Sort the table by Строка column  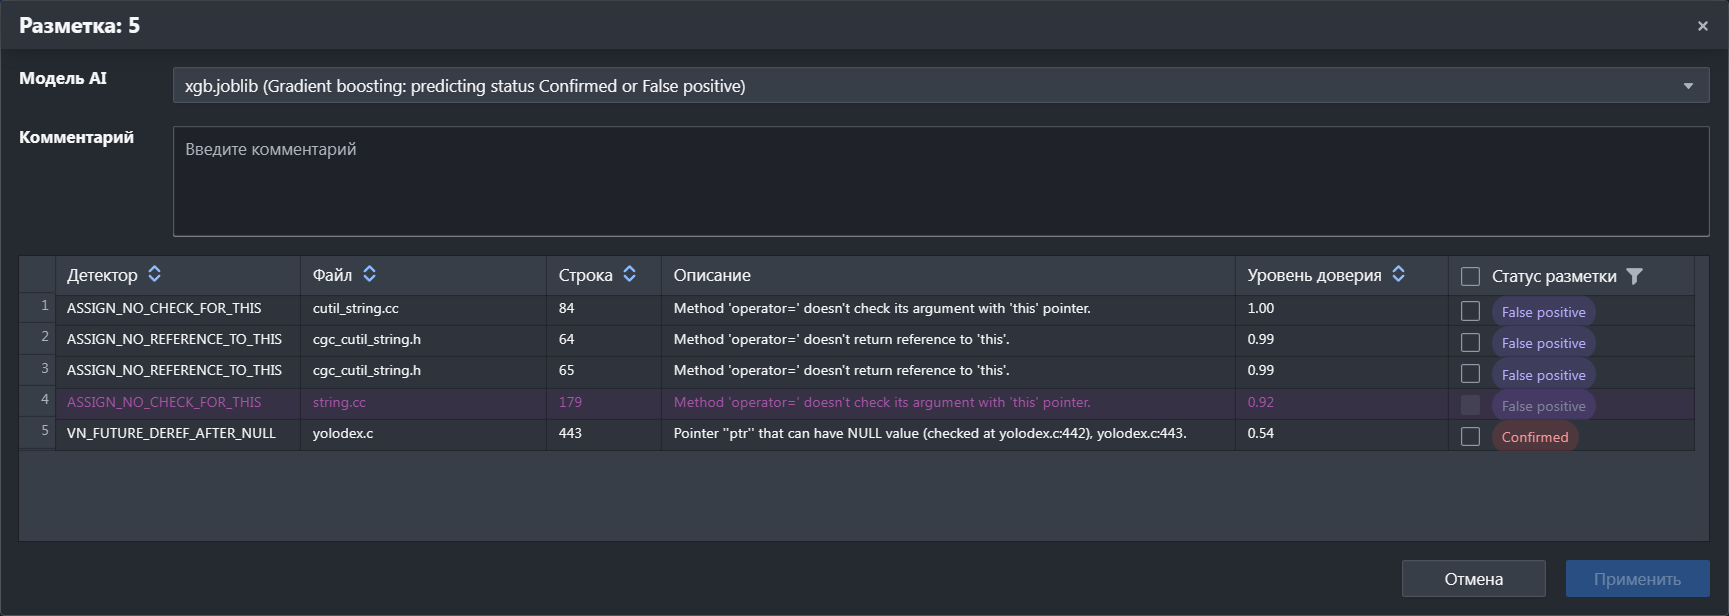point(629,274)
